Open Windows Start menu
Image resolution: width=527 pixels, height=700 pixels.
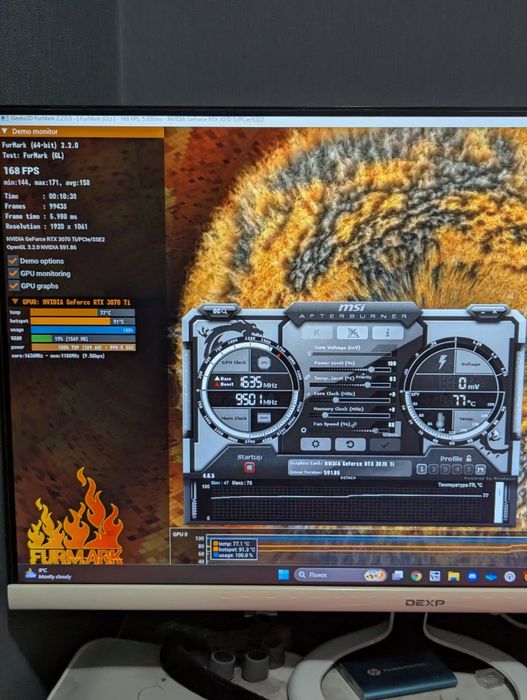284,575
